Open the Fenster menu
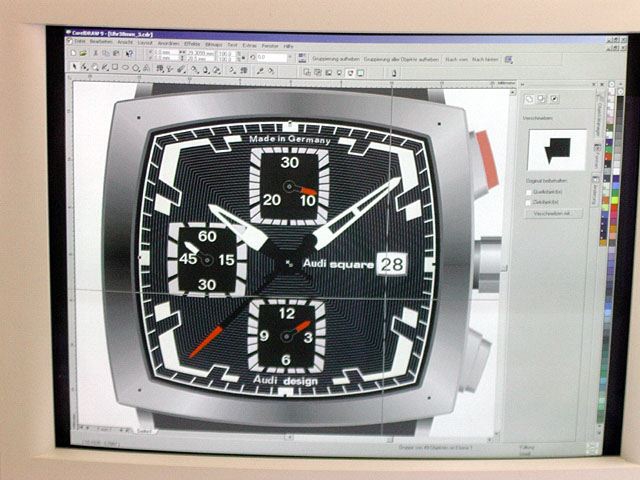Image resolution: width=640 pixels, height=480 pixels. 270,46
